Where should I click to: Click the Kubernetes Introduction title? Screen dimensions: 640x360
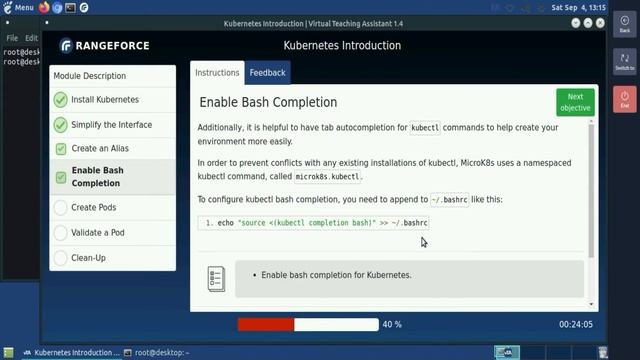[342, 45]
